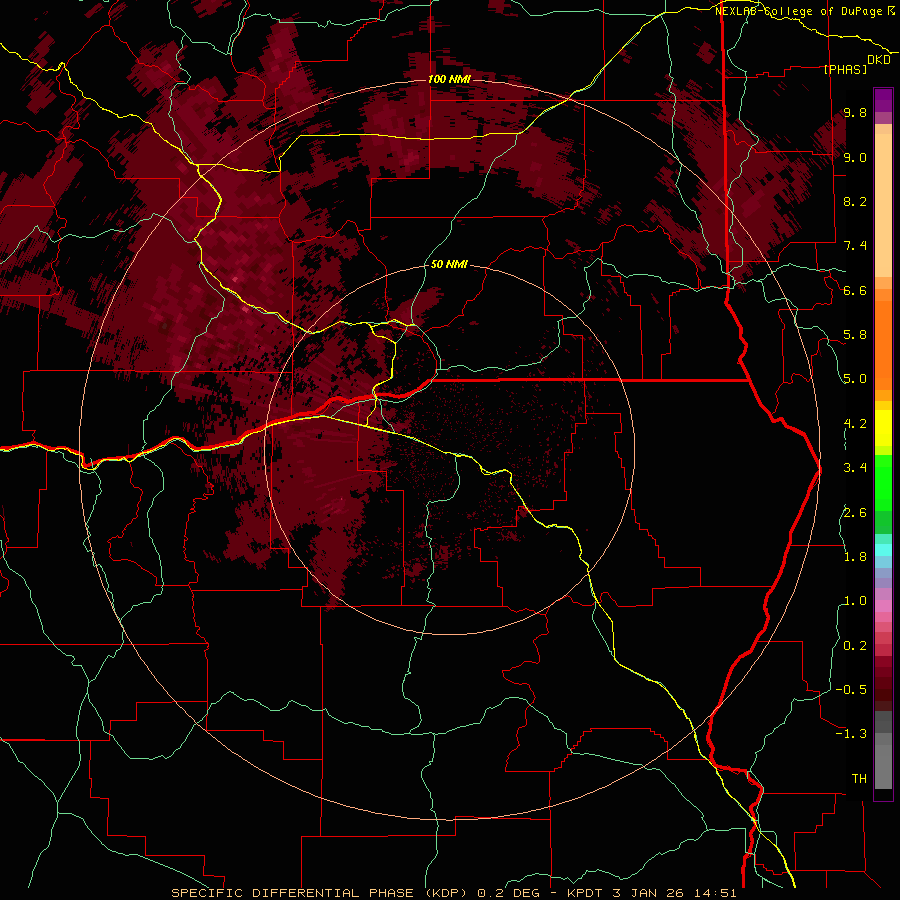Click the 50 NMI range ring label
The width and height of the screenshot is (900, 900).
pos(449,264)
